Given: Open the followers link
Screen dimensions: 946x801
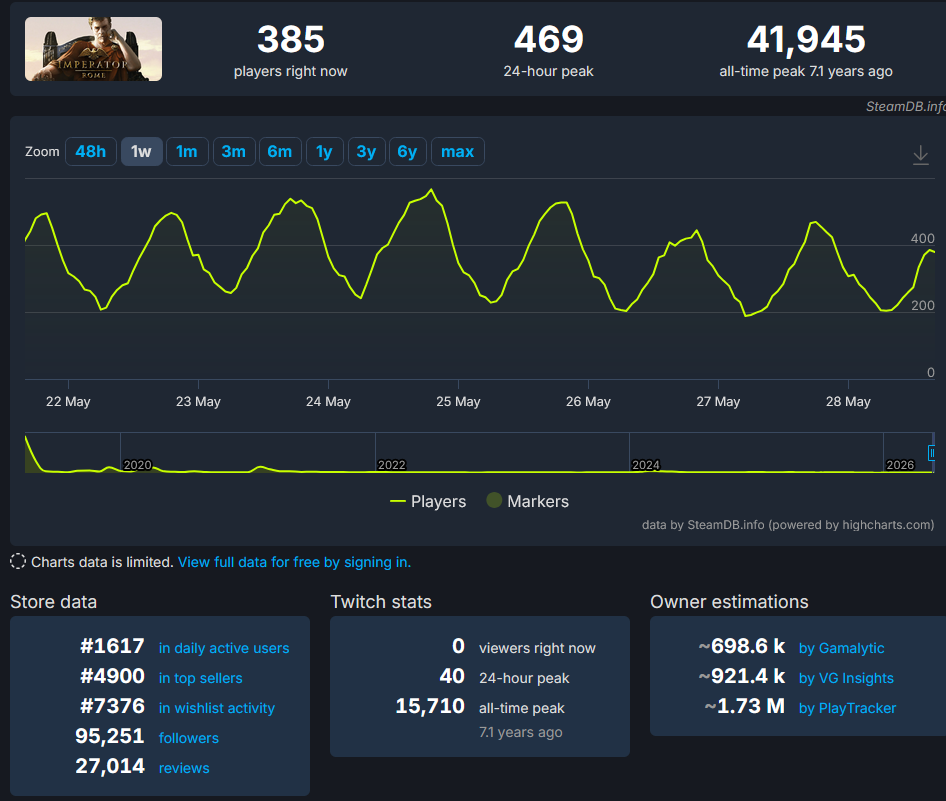Looking at the screenshot, I should point(189,738).
